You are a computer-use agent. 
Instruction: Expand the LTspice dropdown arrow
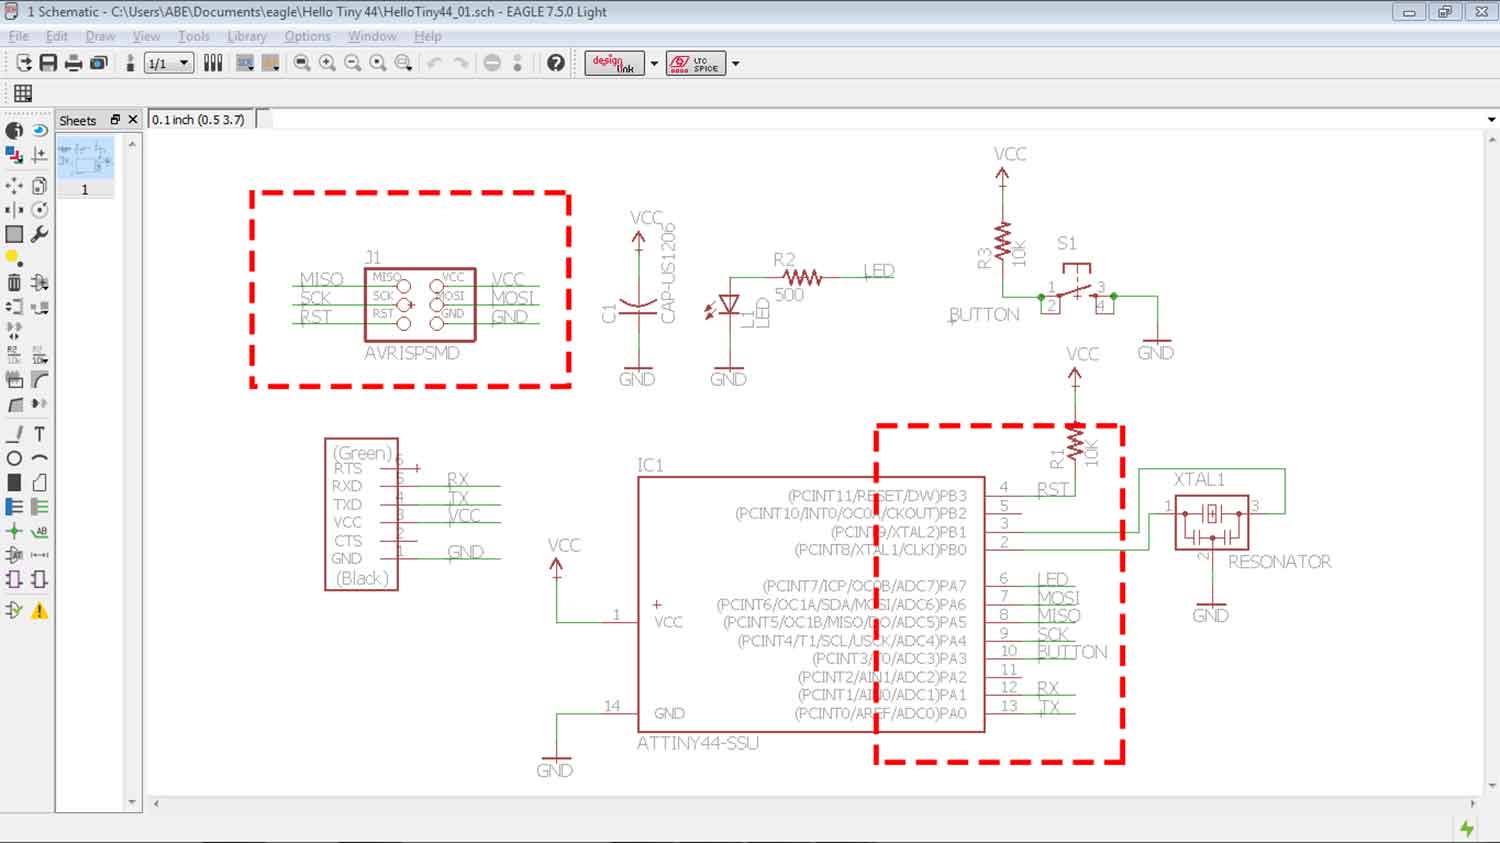click(735, 63)
